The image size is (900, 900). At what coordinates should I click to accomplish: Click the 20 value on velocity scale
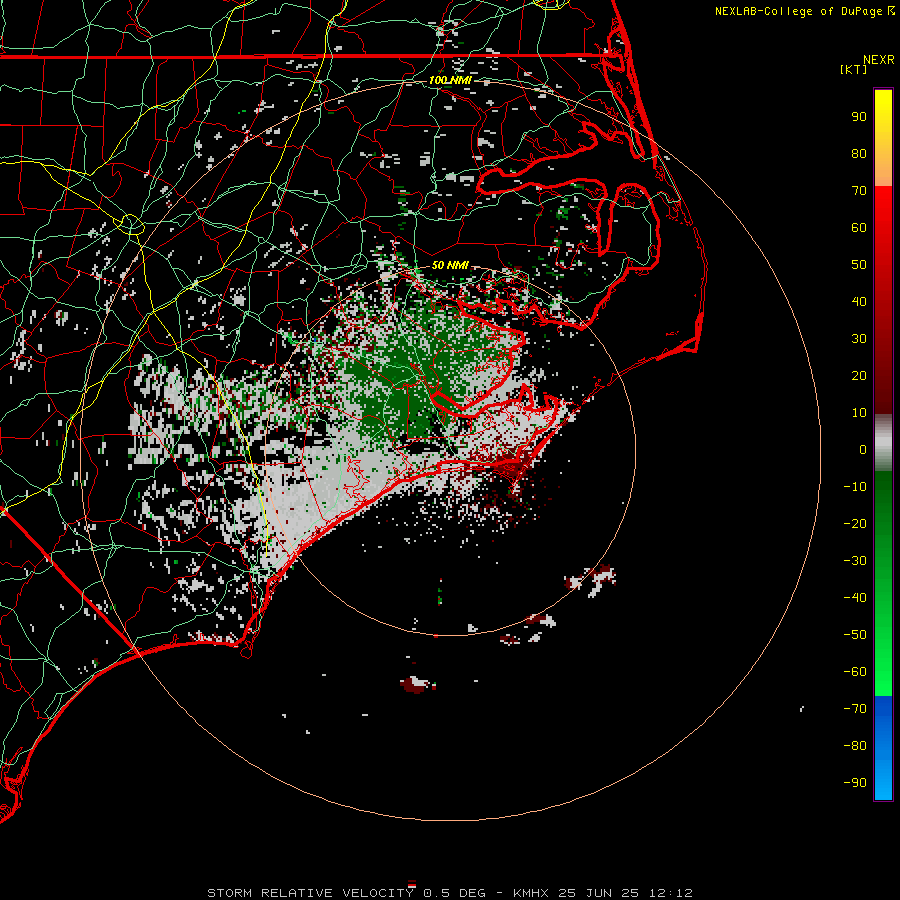859,376
